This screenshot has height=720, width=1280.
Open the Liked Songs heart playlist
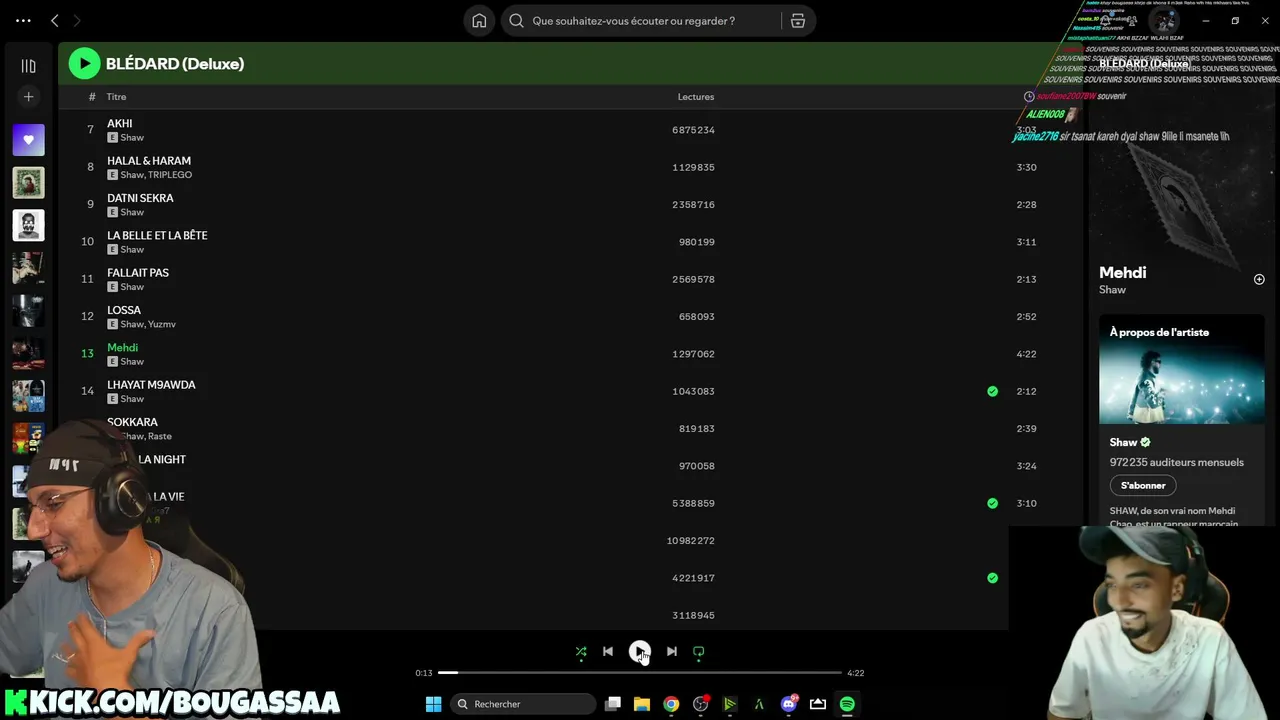pos(28,140)
